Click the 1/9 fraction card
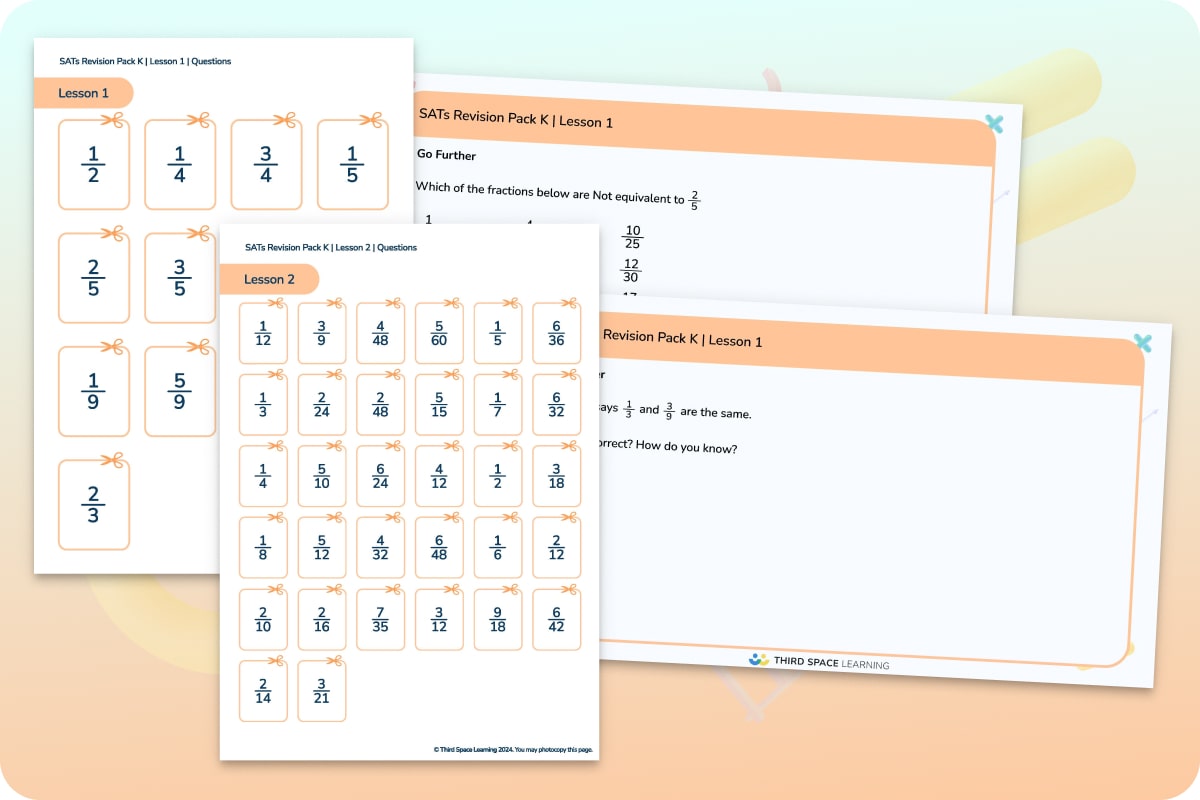 pos(94,391)
